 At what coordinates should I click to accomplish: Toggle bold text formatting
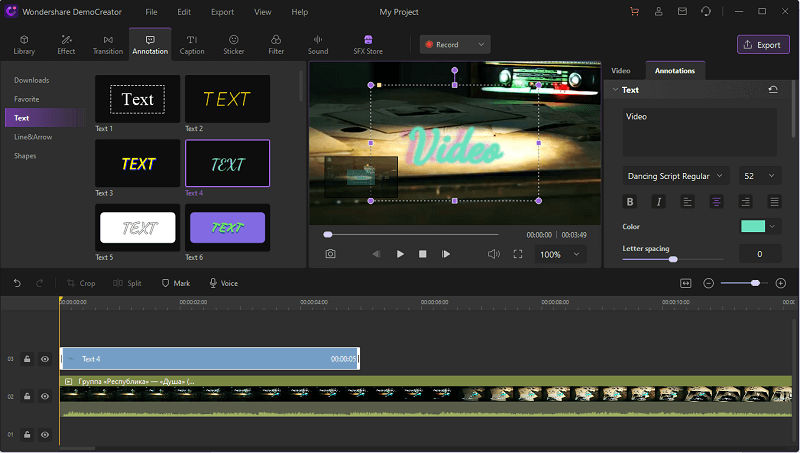(630, 202)
